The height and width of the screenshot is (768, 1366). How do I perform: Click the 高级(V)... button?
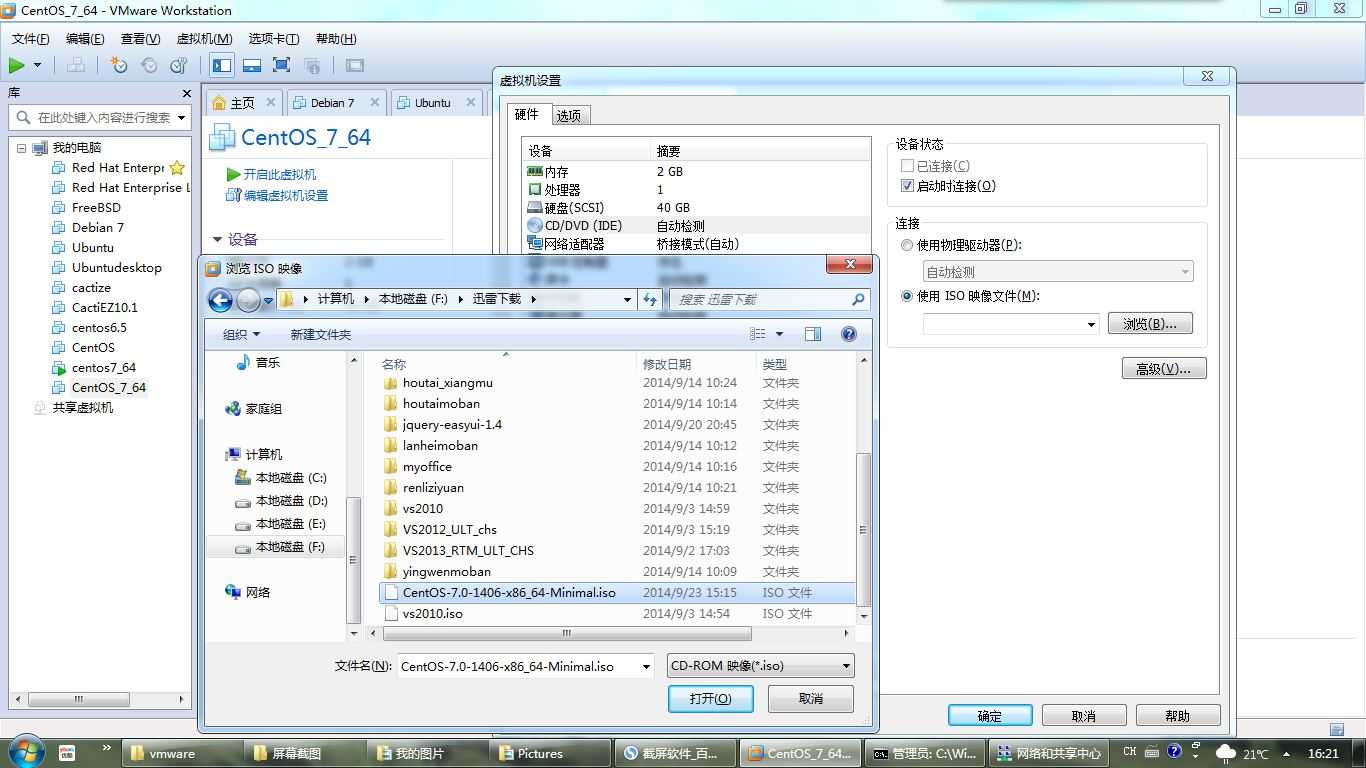(x=1164, y=369)
